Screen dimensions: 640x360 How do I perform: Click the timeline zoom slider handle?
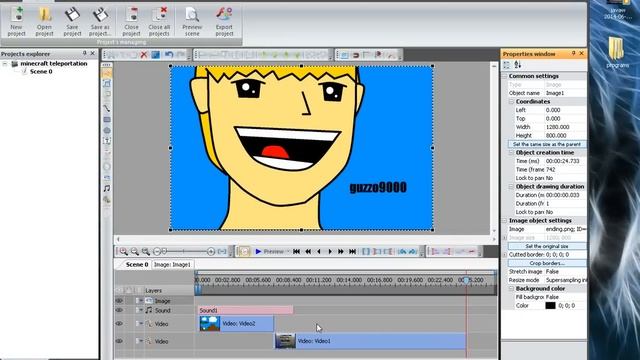164,252
